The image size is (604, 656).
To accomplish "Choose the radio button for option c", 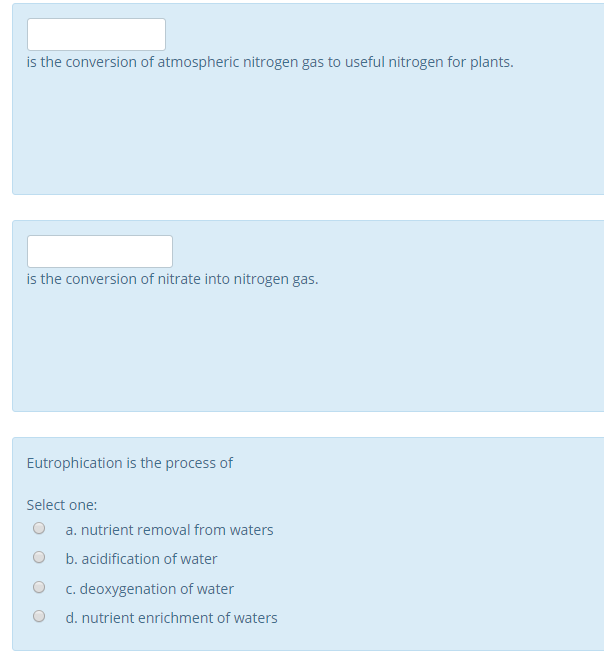I will (x=39, y=588).
